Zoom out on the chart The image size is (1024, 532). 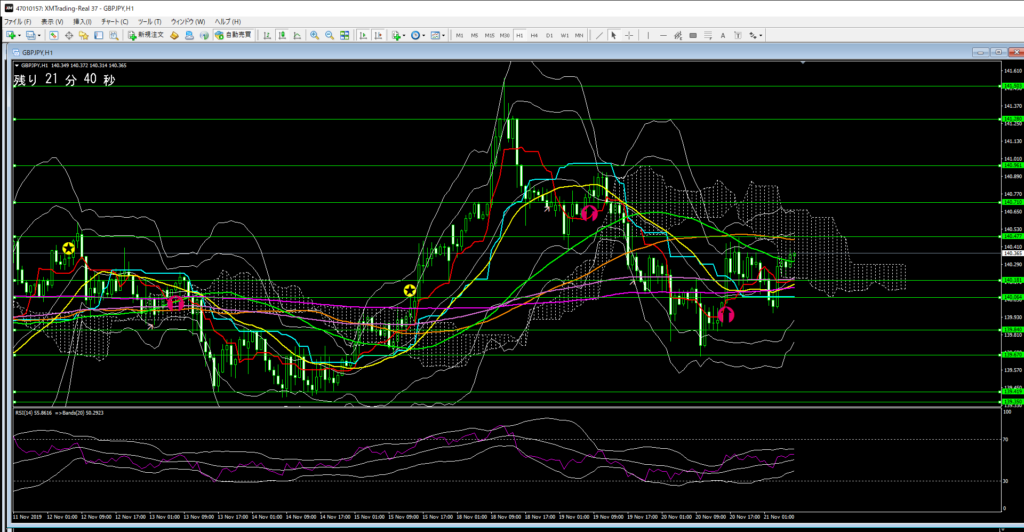click(x=330, y=35)
